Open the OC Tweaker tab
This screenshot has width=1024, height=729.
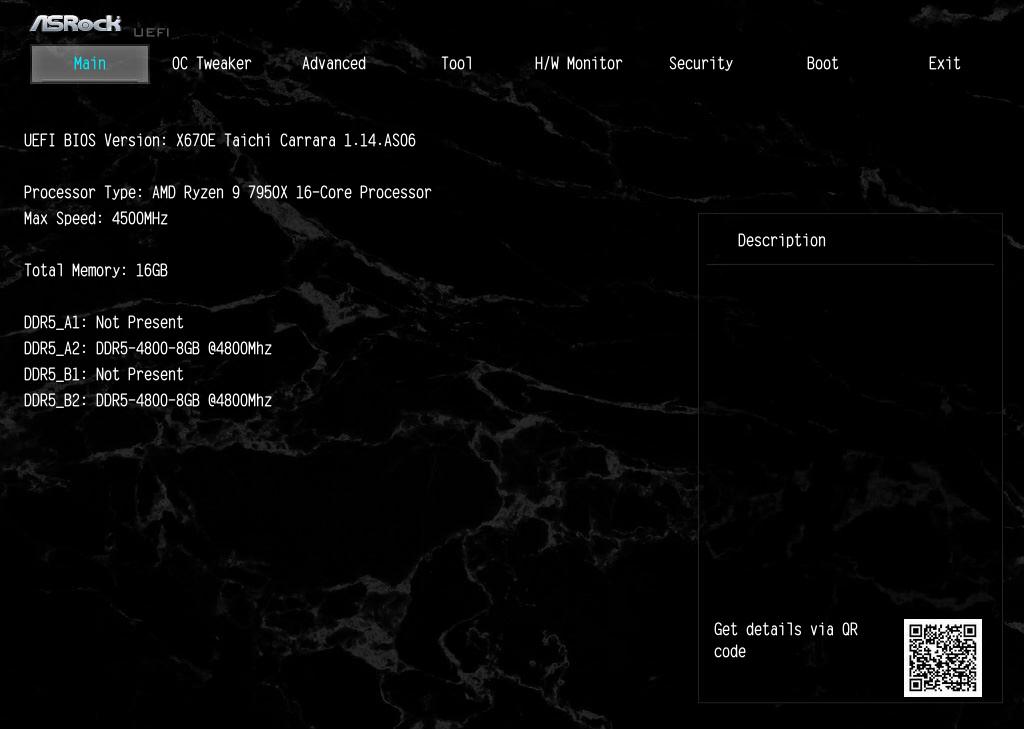pyautogui.click(x=212, y=63)
